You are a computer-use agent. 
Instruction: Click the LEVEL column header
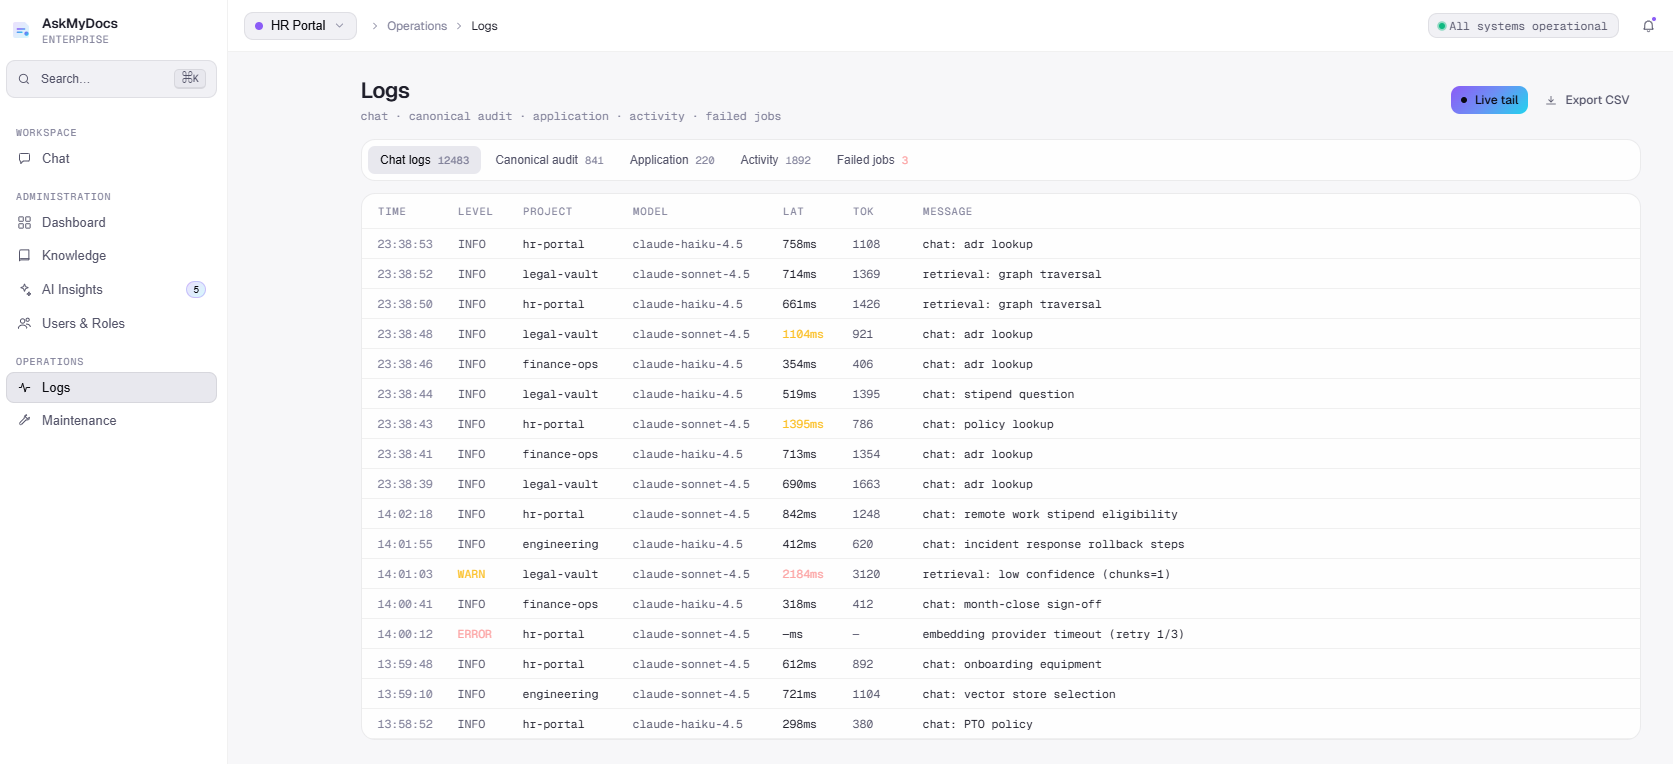475,212
